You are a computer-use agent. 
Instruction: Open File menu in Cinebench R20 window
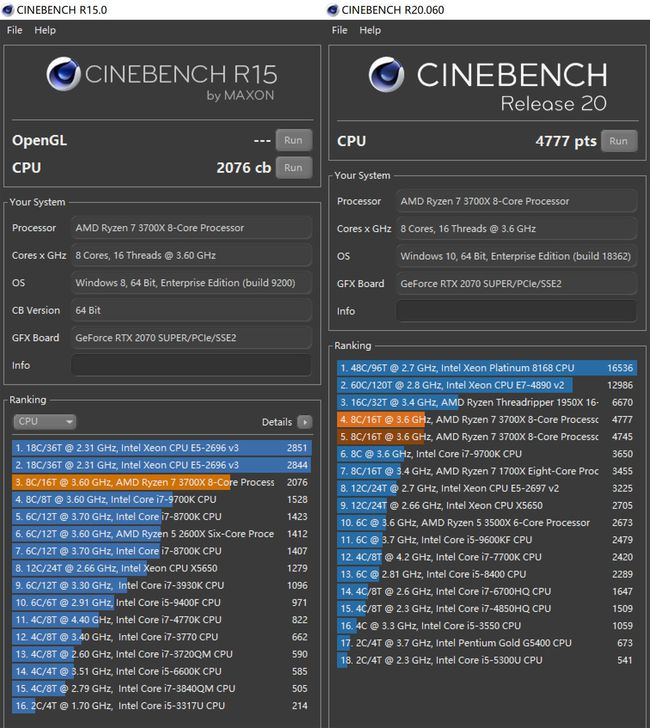pos(339,30)
